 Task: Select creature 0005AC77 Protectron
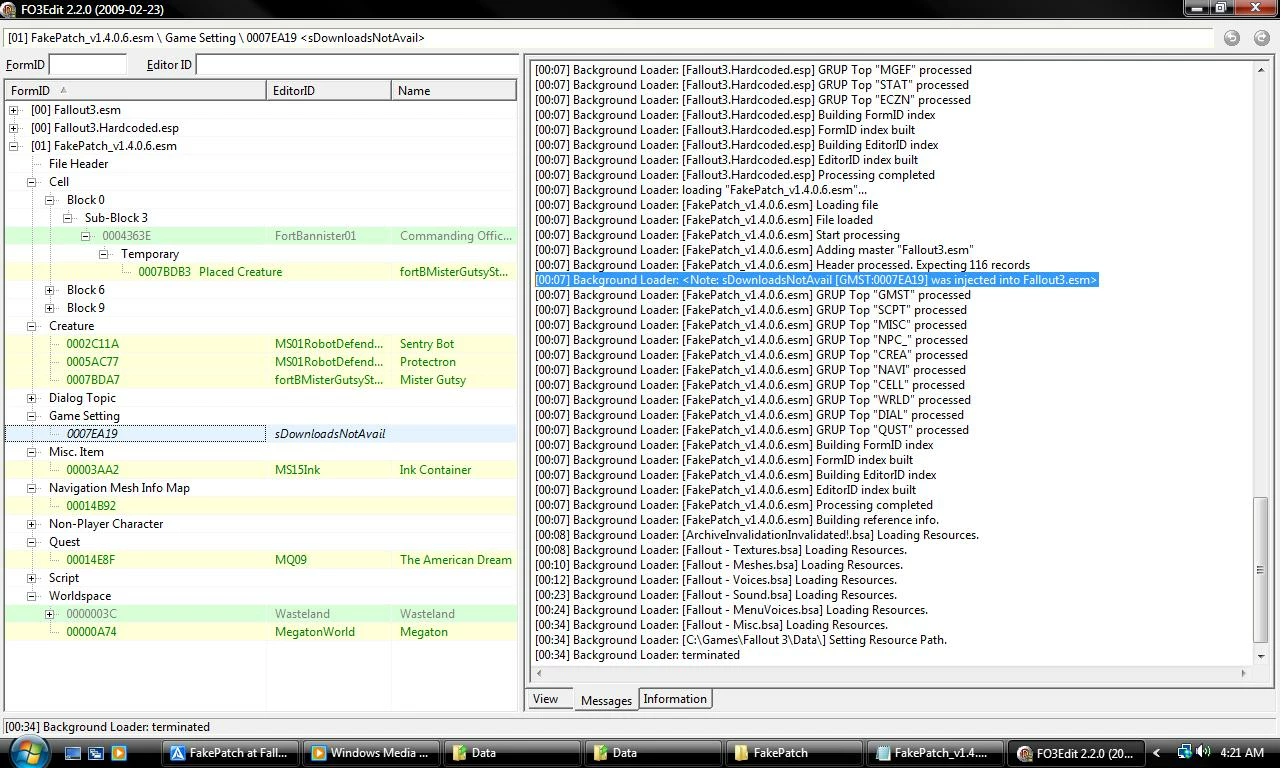coord(260,362)
